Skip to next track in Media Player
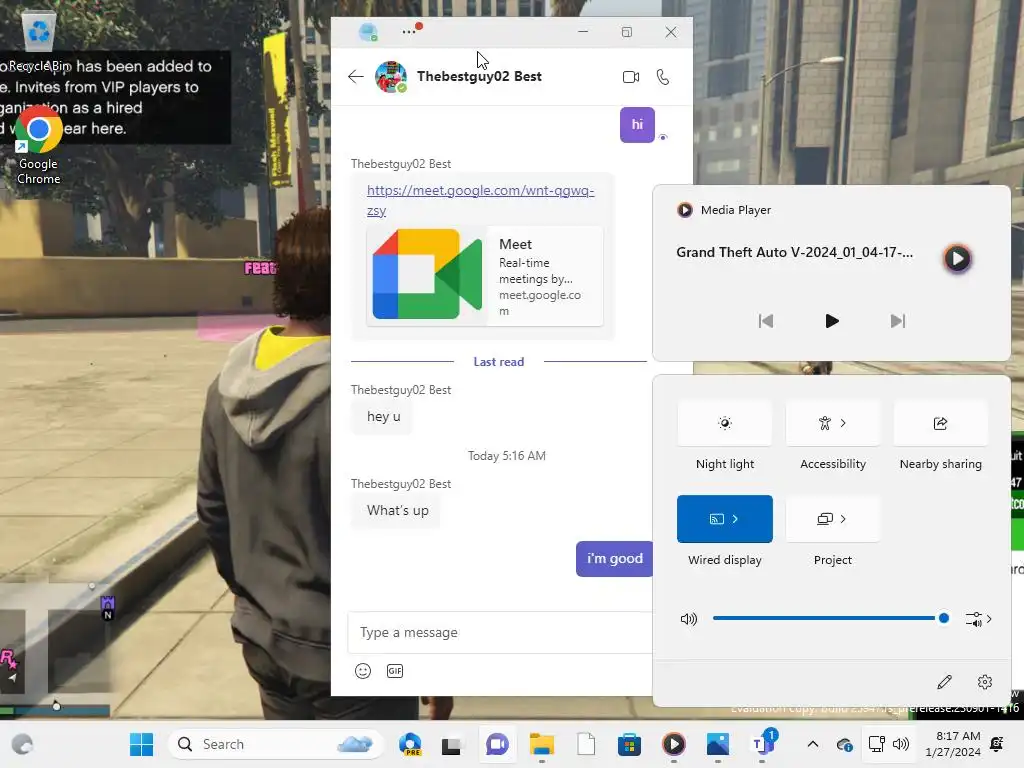The image size is (1024, 768). pos(898,321)
